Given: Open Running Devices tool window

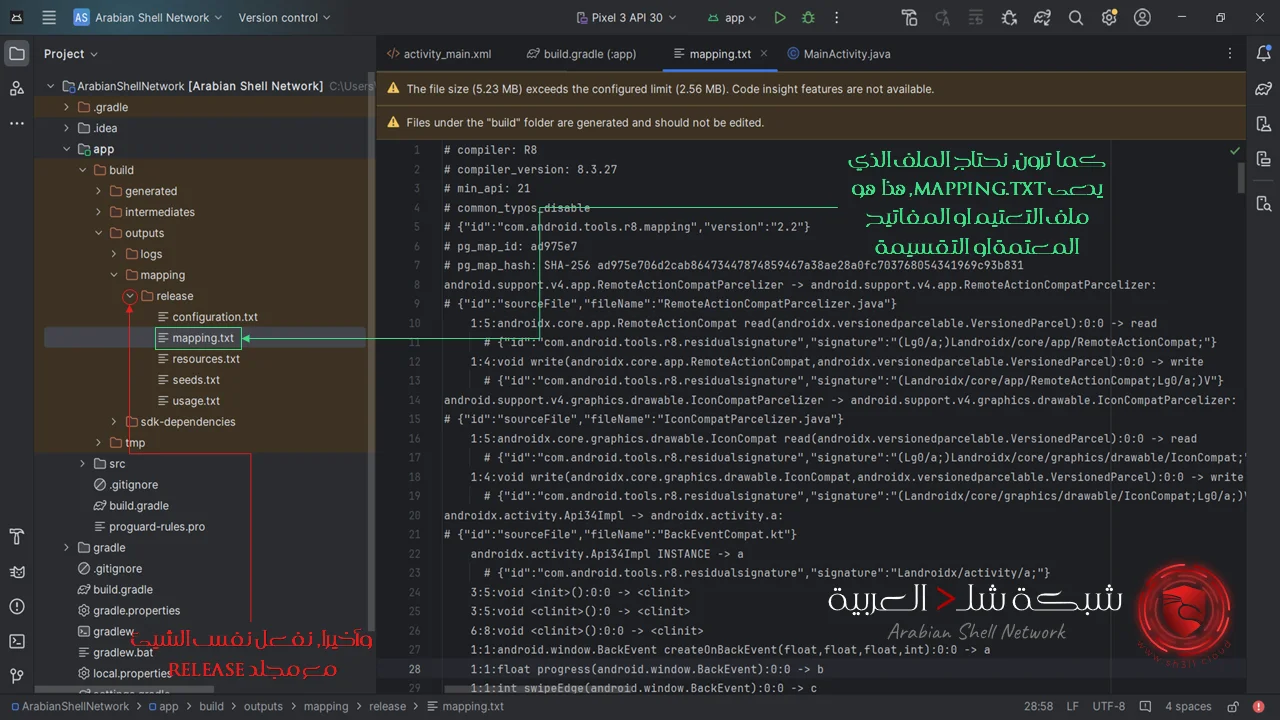Looking at the screenshot, I should pyautogui.click(x=1263, y=158).
